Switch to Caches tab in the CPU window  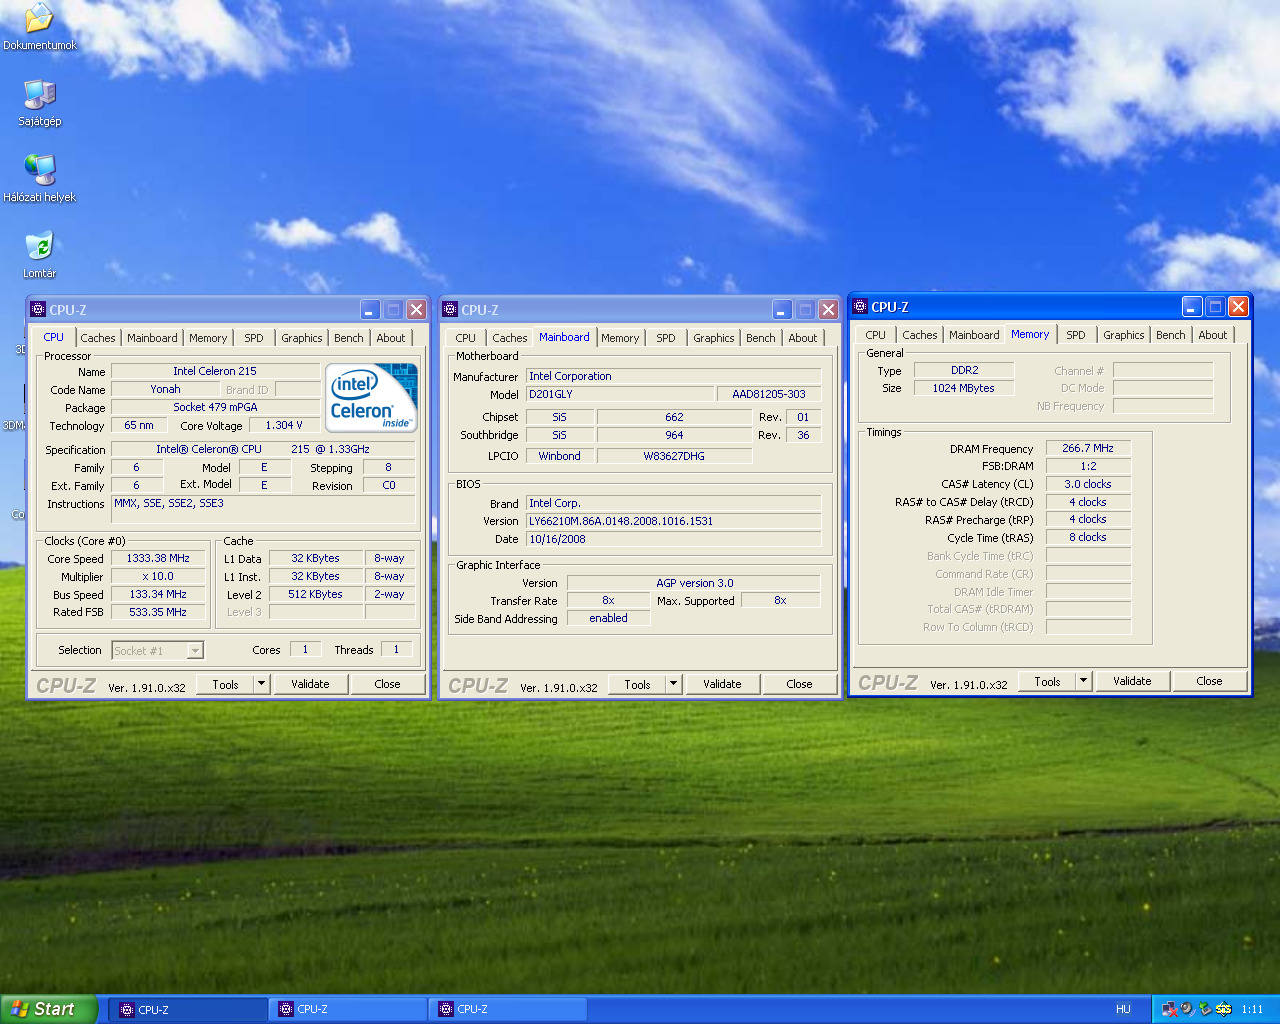98,338
